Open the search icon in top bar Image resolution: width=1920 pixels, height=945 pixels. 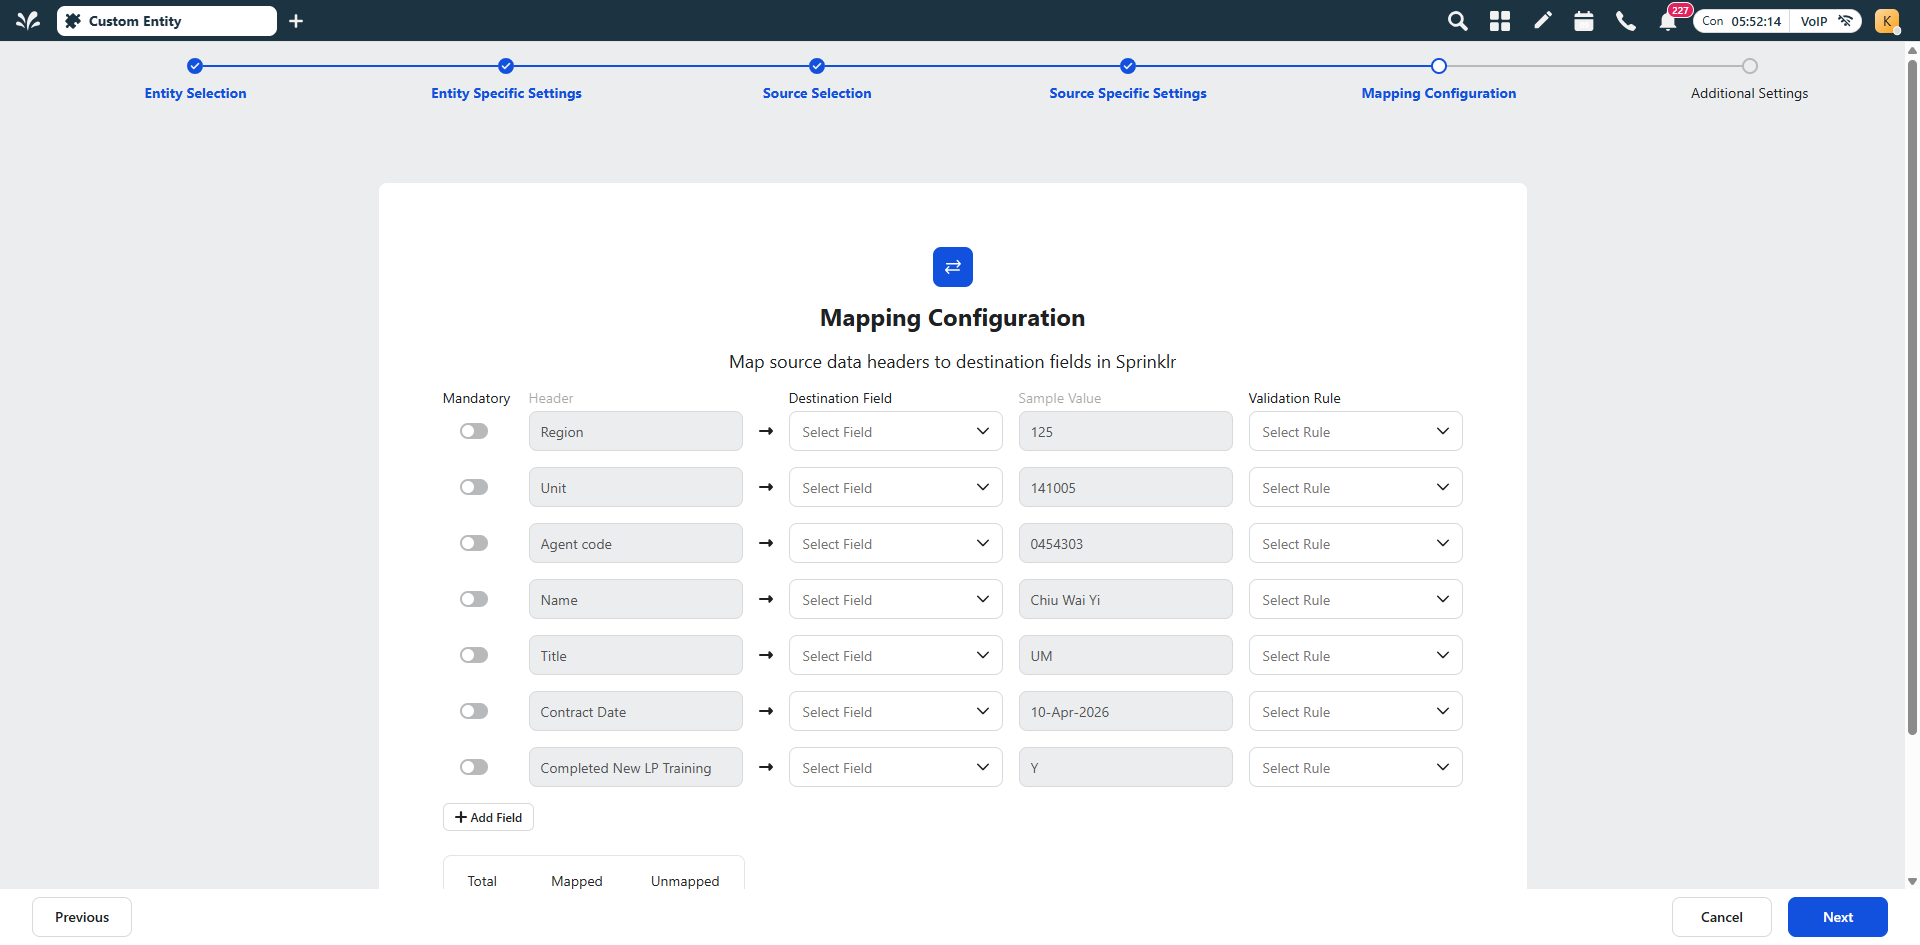pyautogui.click(x=1458, y=21)
